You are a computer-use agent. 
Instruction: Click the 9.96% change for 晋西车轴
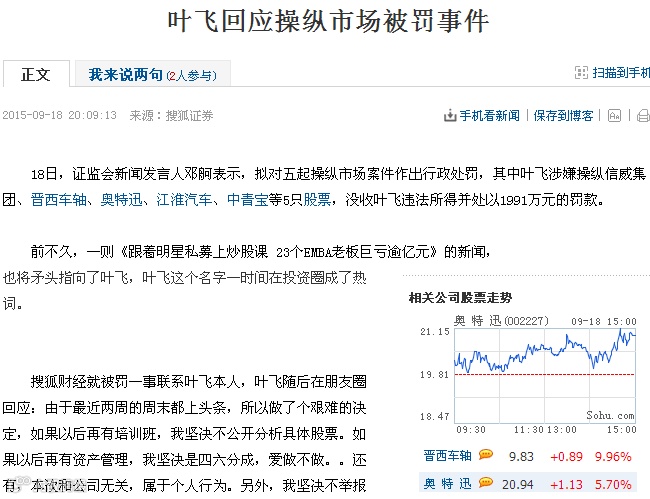(x=613, y=457)
